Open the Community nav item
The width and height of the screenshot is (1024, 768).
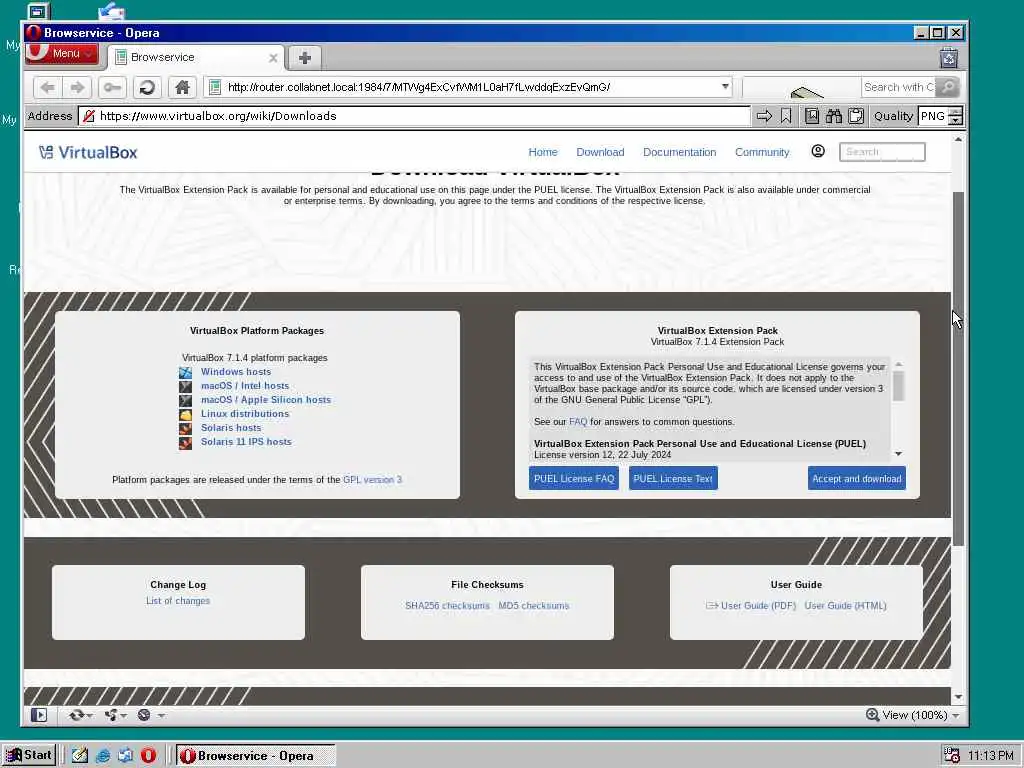pos(762,152)
